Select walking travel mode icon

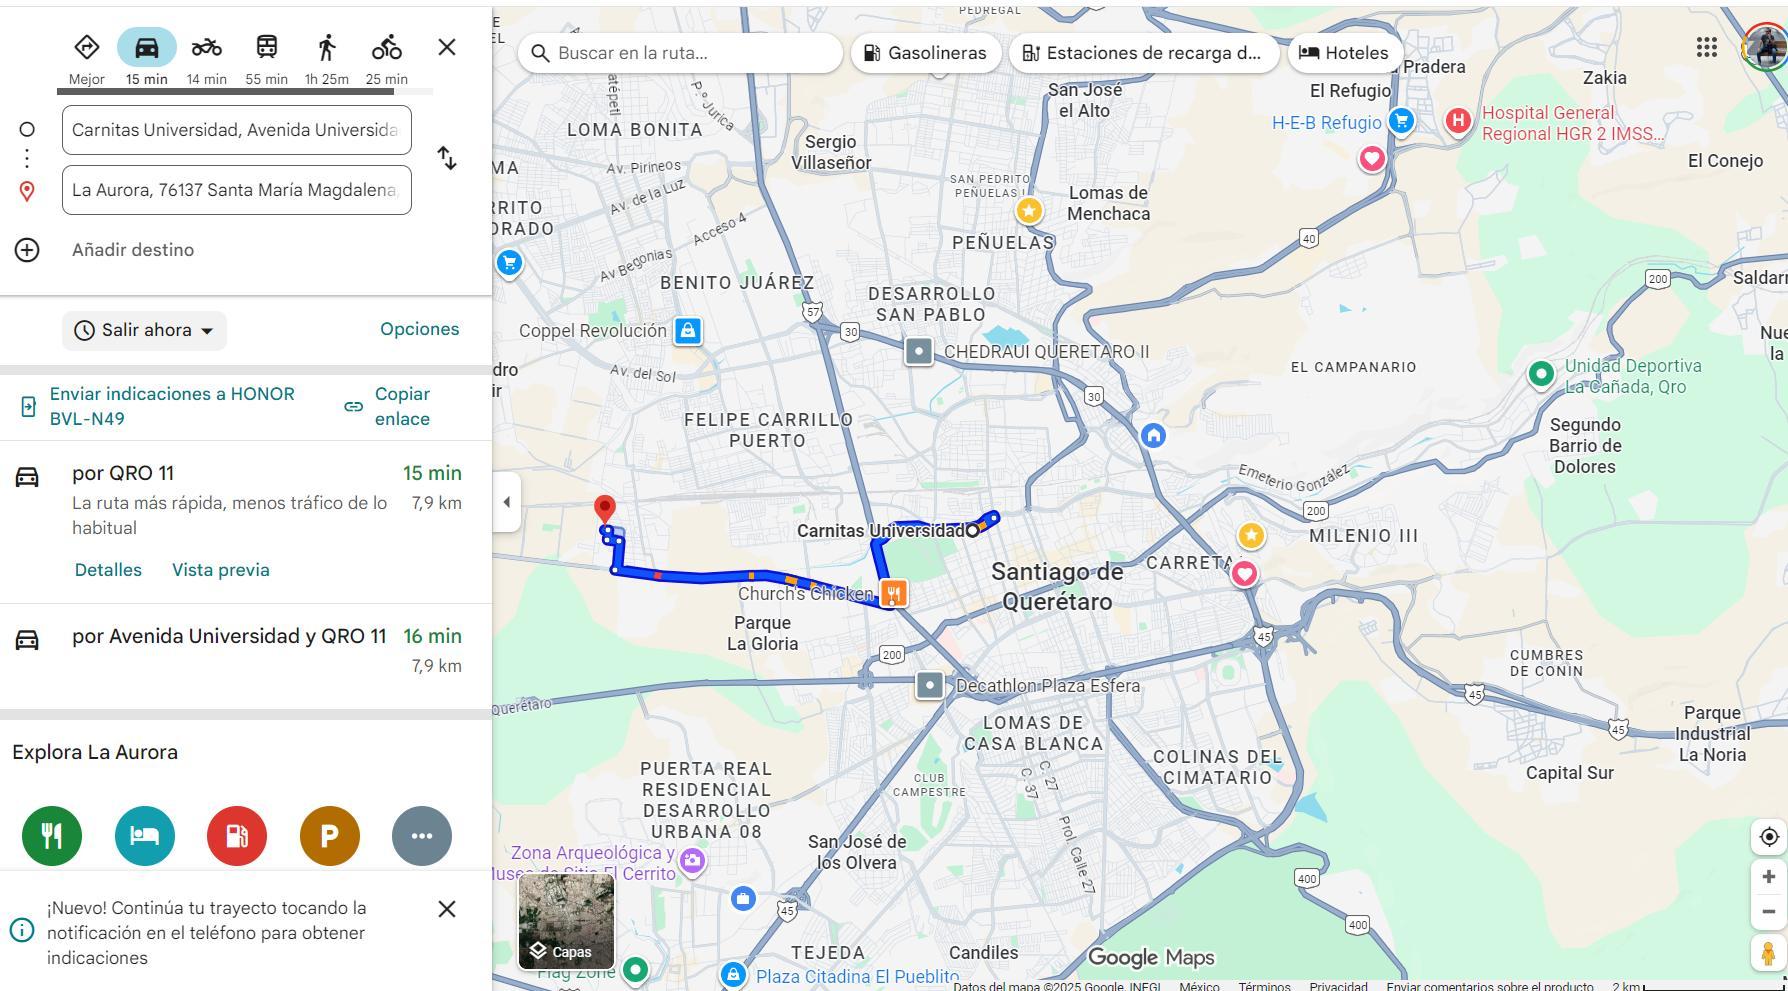click(326, 48)
